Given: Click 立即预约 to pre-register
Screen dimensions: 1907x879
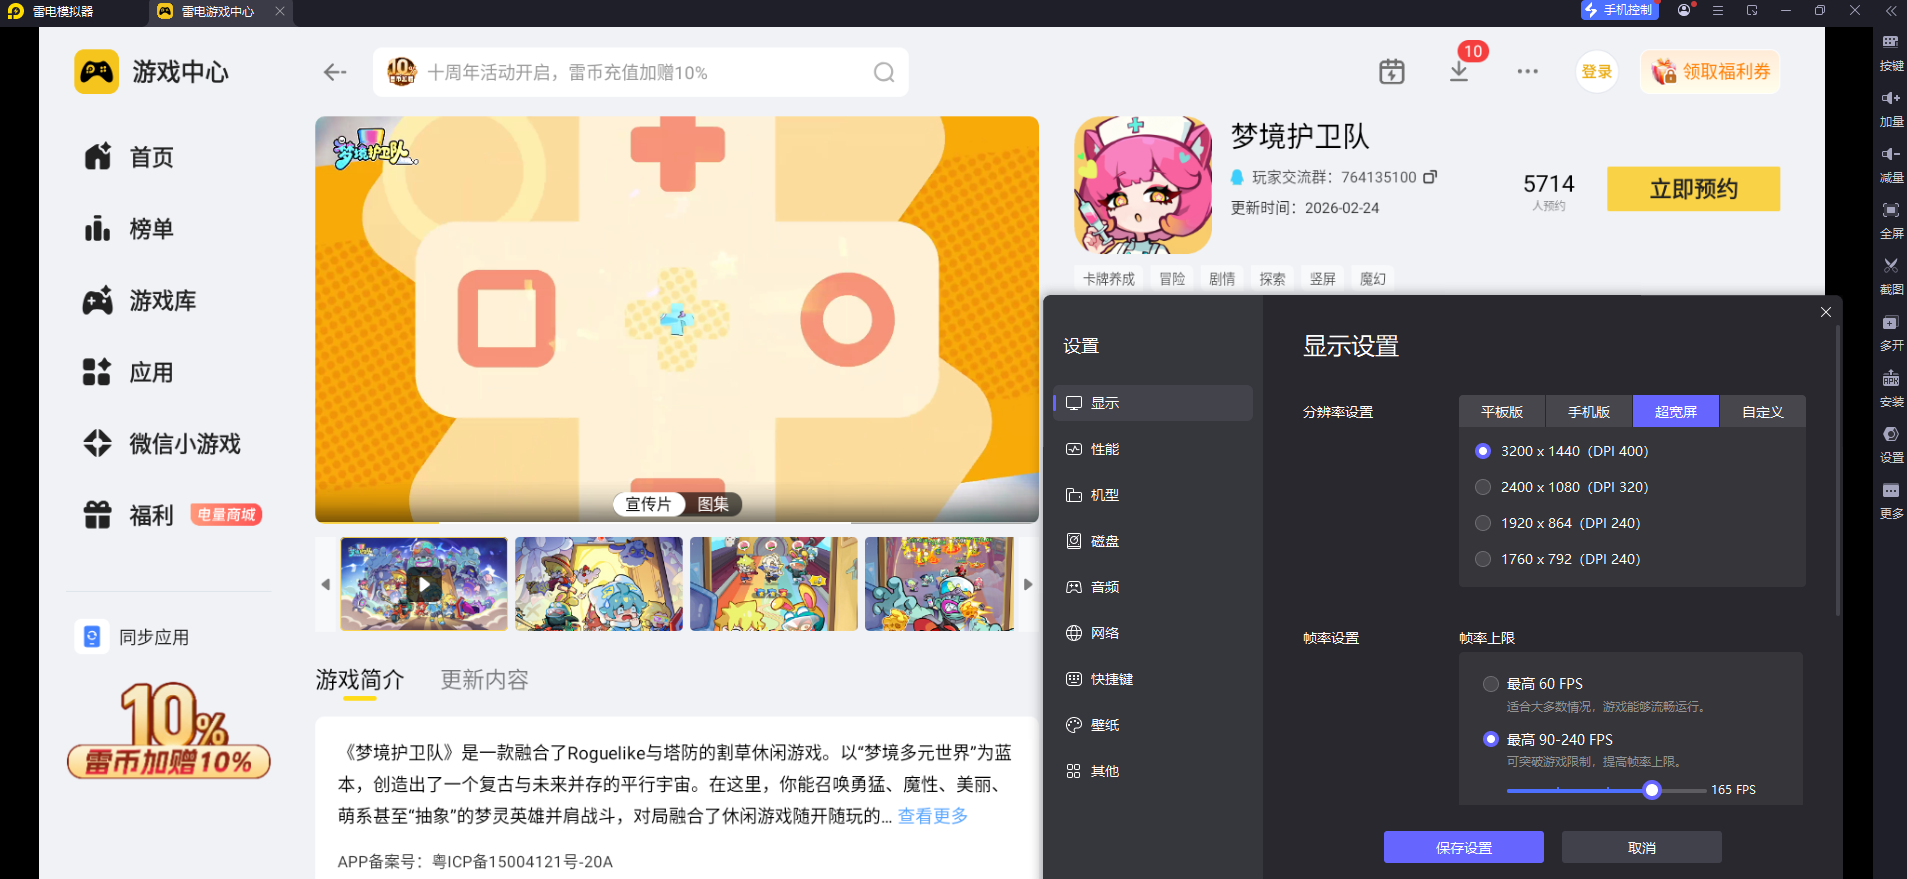Looking at the screenshot, I should 1693,189.
